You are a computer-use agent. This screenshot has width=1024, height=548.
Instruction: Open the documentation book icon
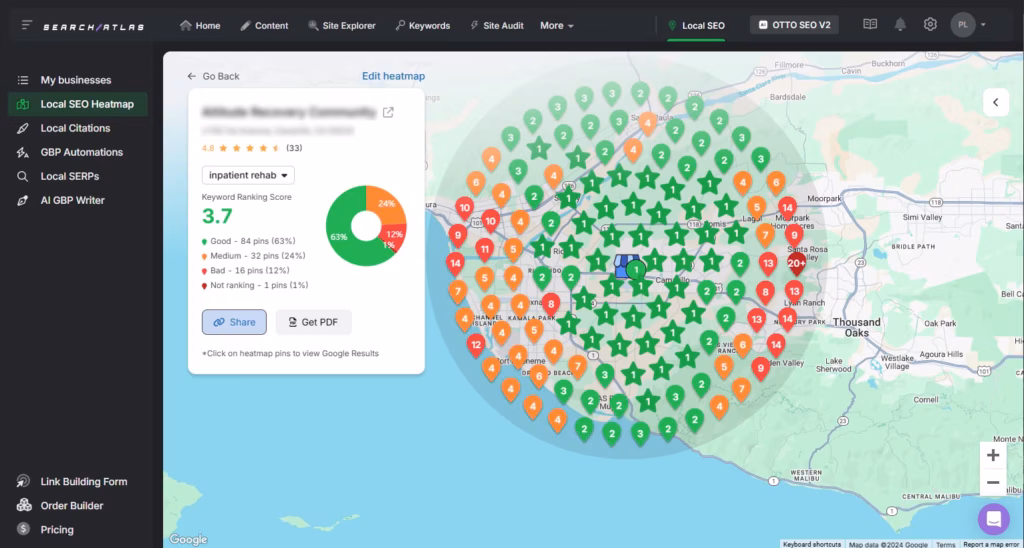870,25
